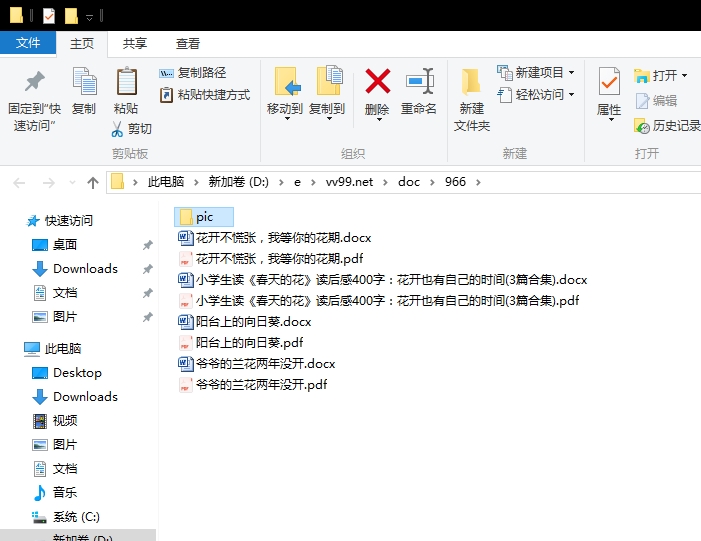Image resolution: width=701 pixels, height=541 pixels.
Task: Open 此电脑 in navigation pane
Action: coord(53,348)
